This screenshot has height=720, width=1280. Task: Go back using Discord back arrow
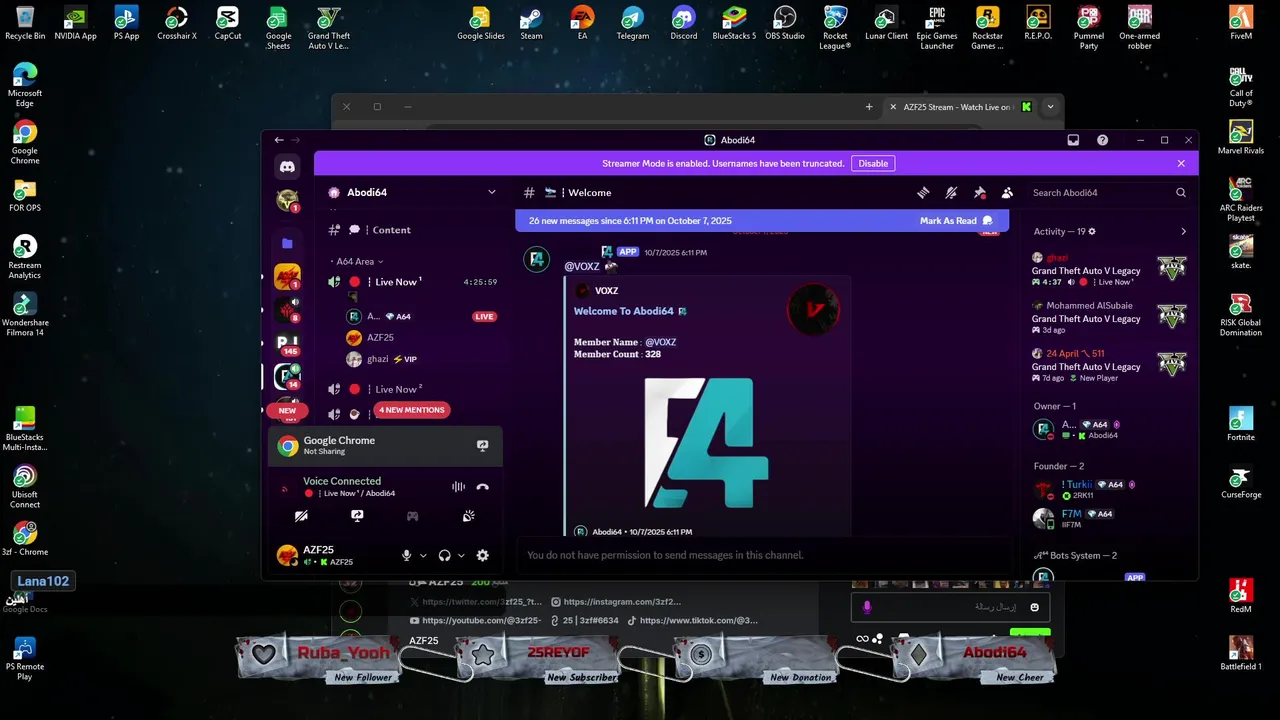279,140
